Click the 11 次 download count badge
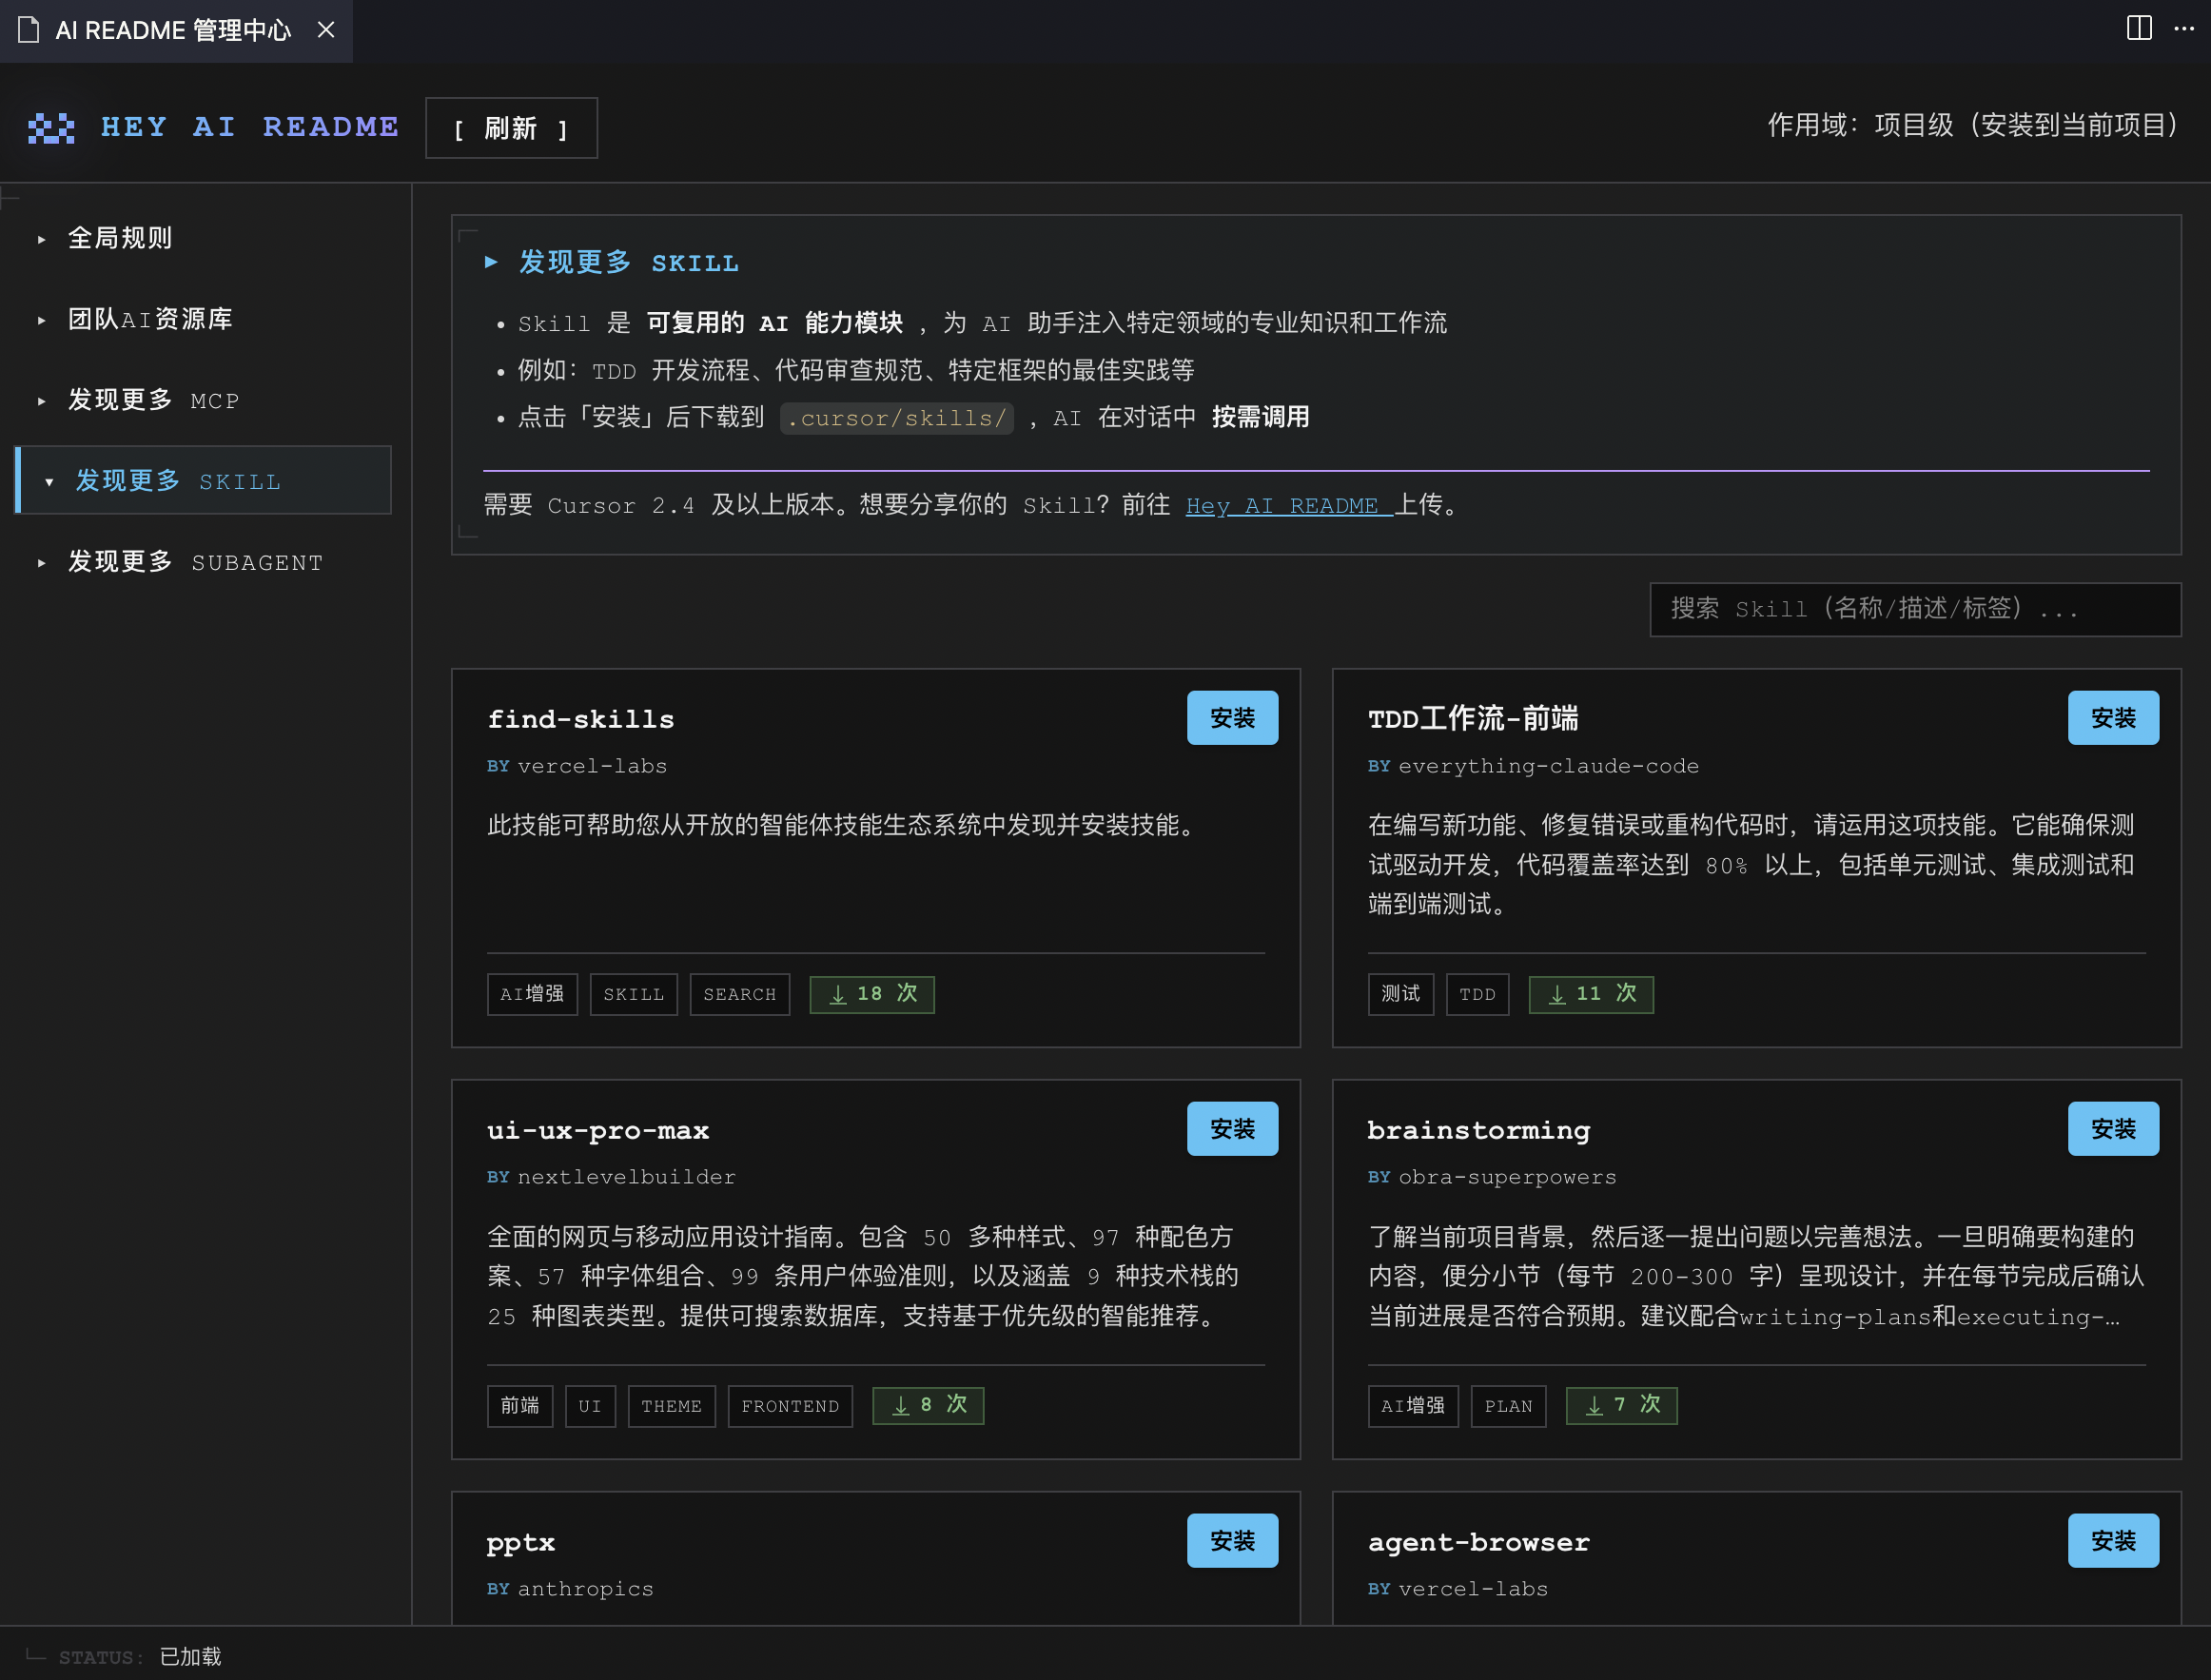This screenshot has width=2211, height=1680. (x=1591, y=994)
